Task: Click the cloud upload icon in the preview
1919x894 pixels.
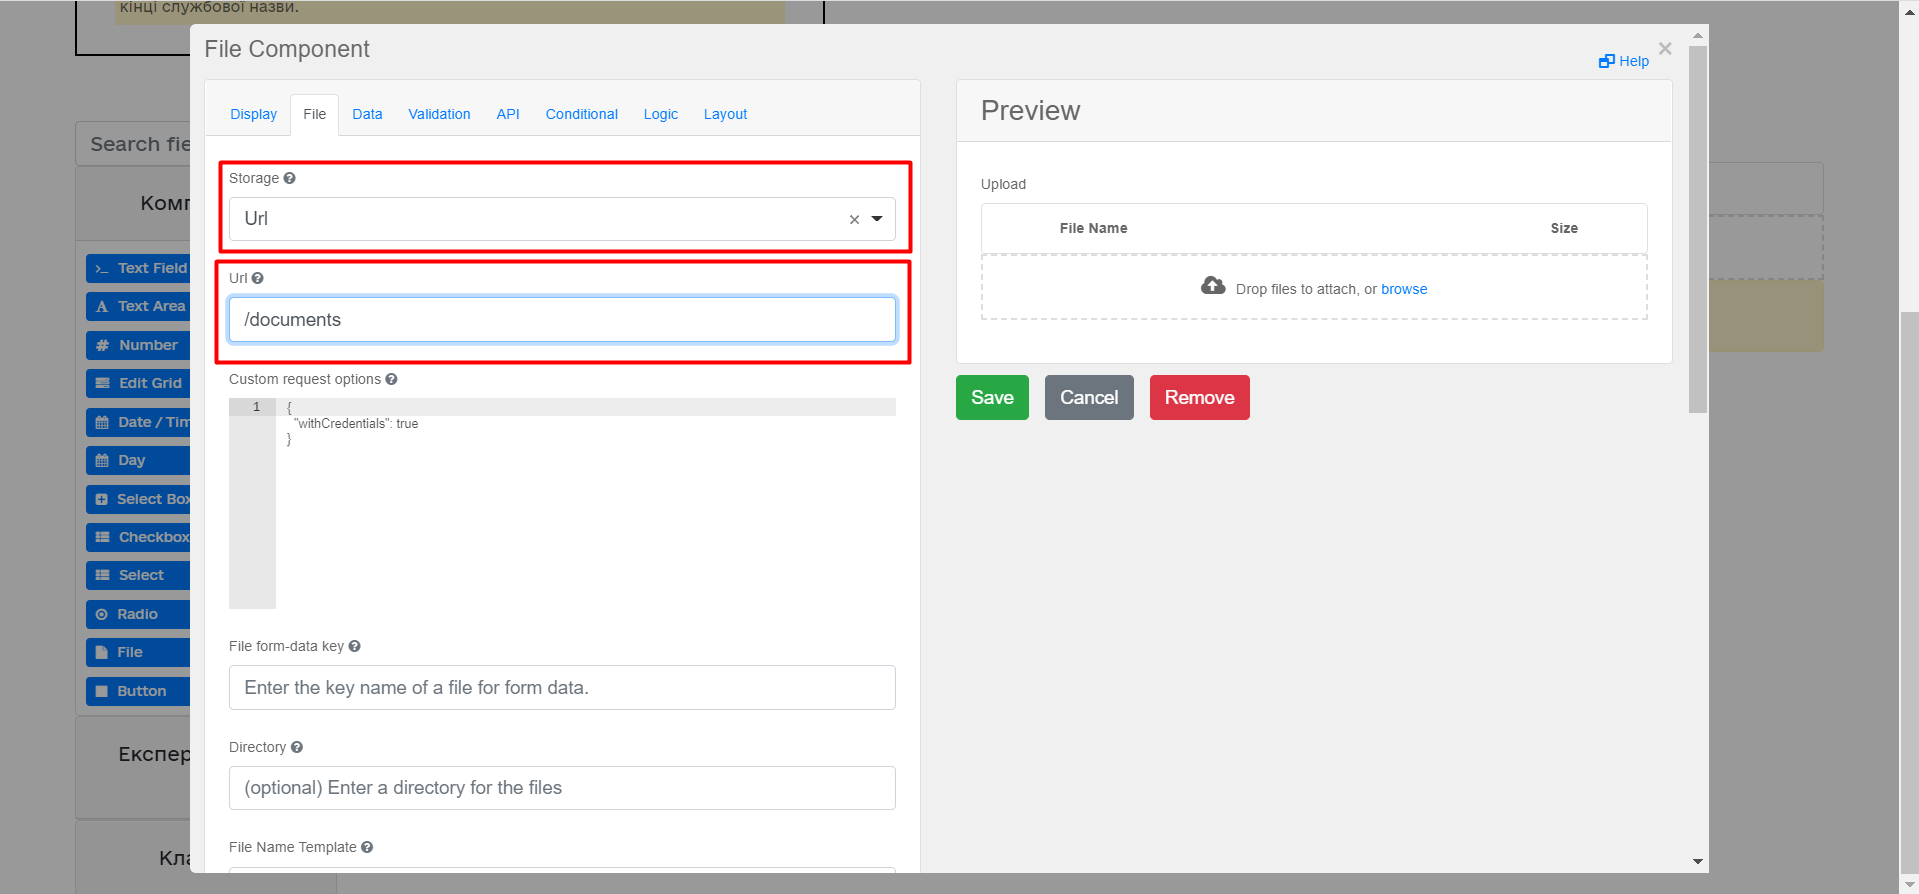Action: click(x=1213, y=286)
